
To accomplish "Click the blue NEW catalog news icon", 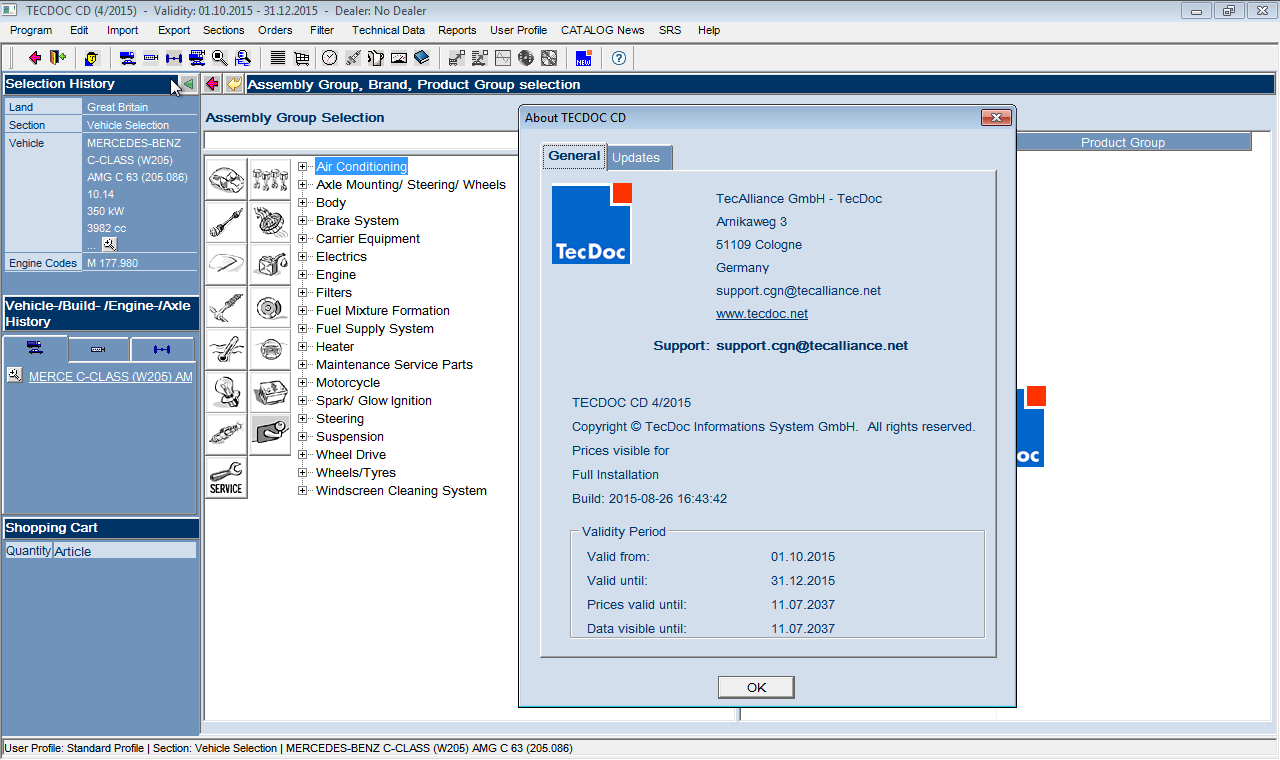I will [x=584, y=58].
